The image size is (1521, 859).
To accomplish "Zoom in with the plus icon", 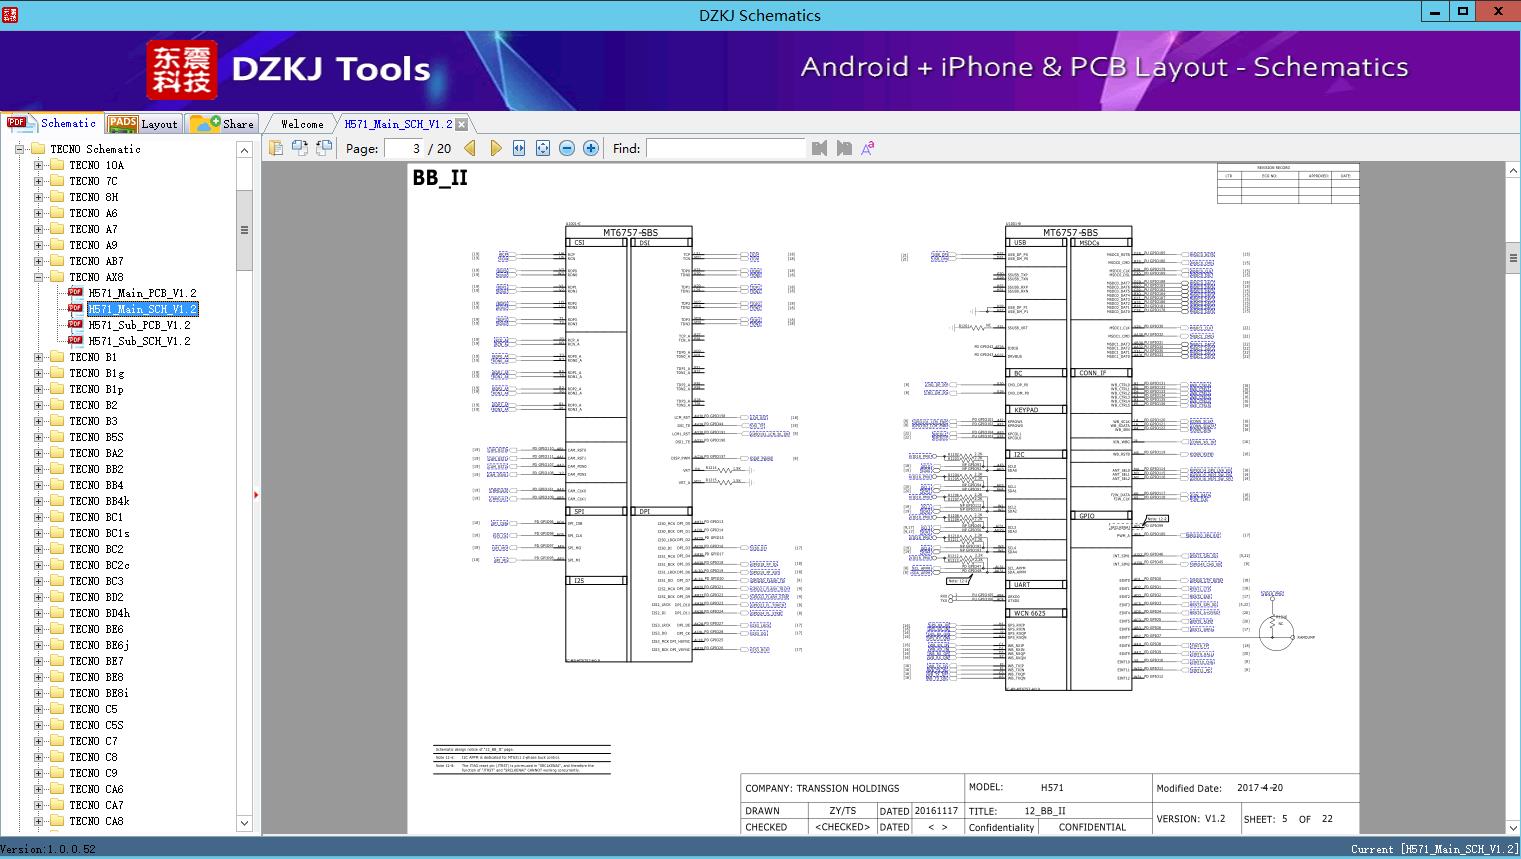I will (591, 148).
